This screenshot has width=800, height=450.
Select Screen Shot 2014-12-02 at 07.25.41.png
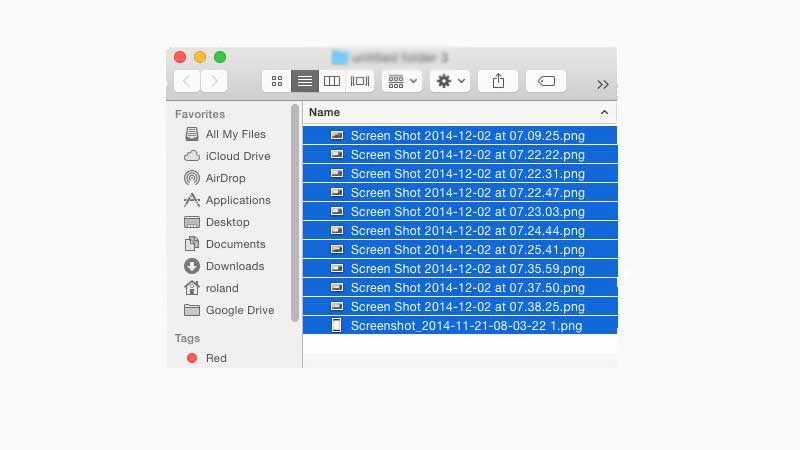tap(460, 249)
